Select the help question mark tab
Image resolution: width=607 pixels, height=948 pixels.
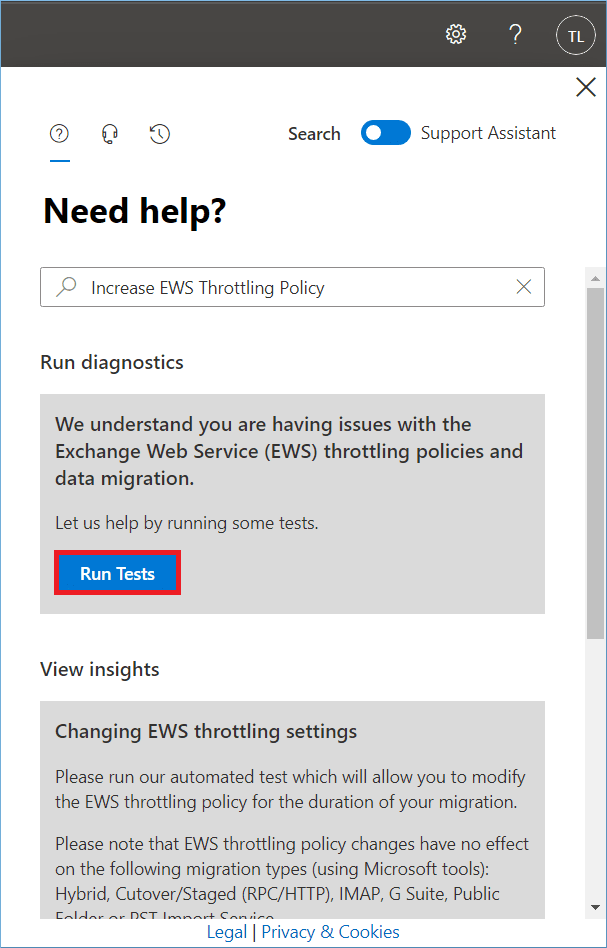tap(59, 134)
